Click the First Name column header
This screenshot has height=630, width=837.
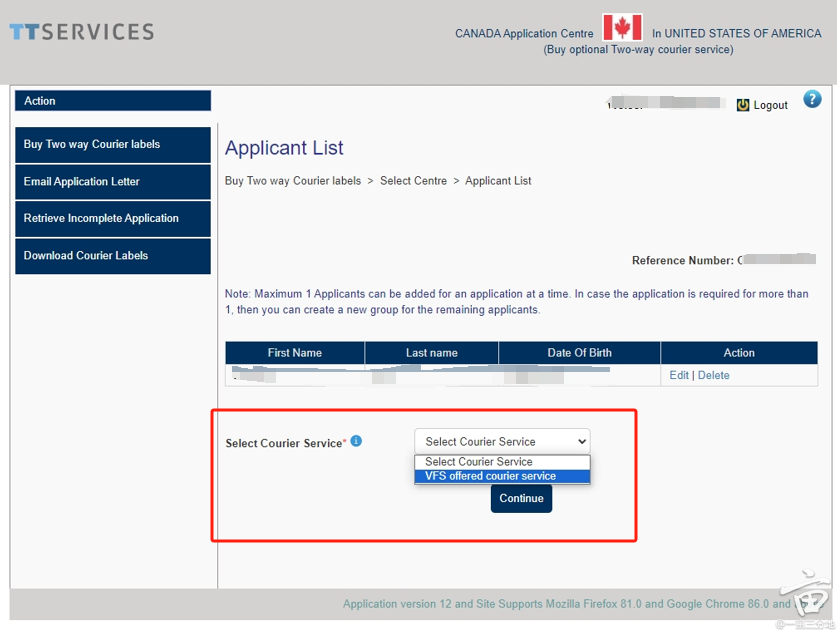[295, 353]
